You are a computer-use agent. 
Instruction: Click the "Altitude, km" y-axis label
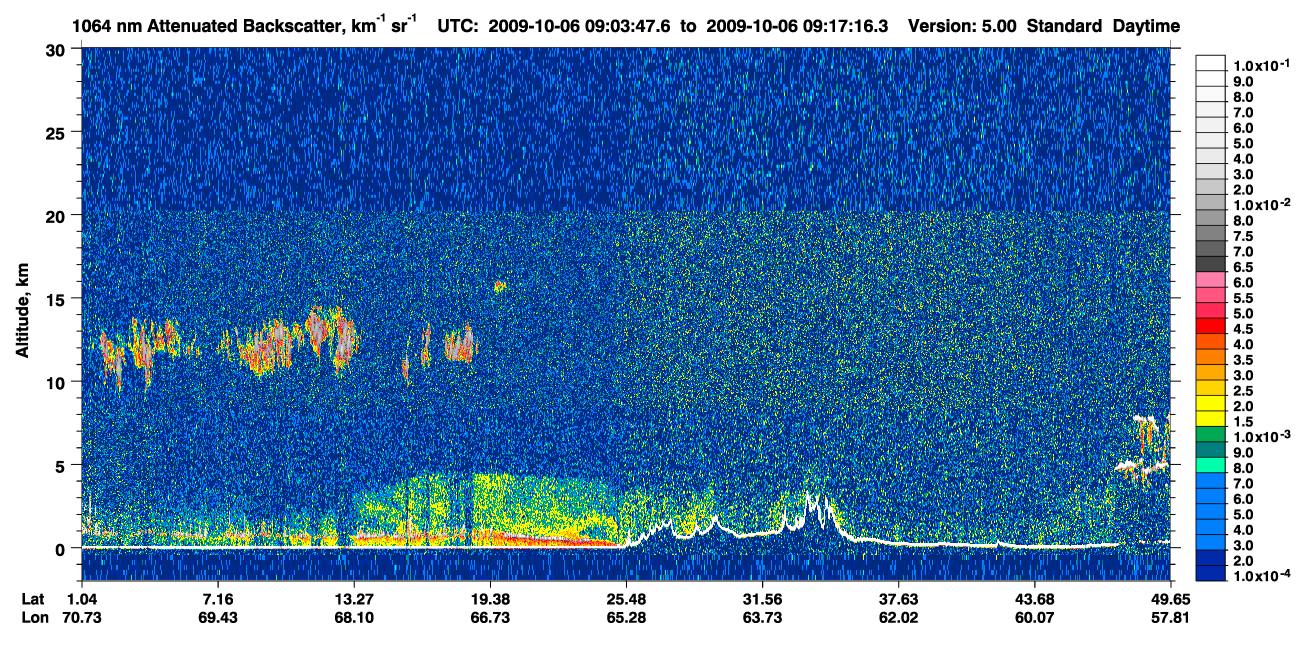(x=22, y=313)
